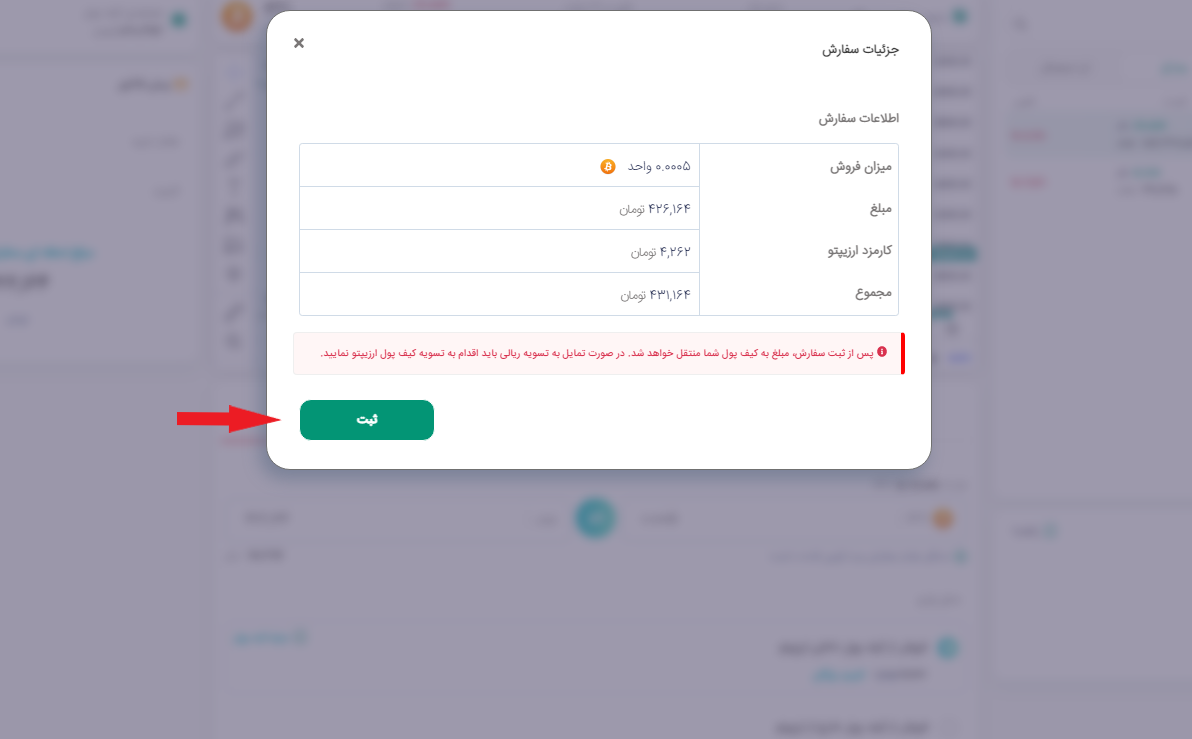
Task: Click the red settlement warning message text
Action: (x=597, y=354)
